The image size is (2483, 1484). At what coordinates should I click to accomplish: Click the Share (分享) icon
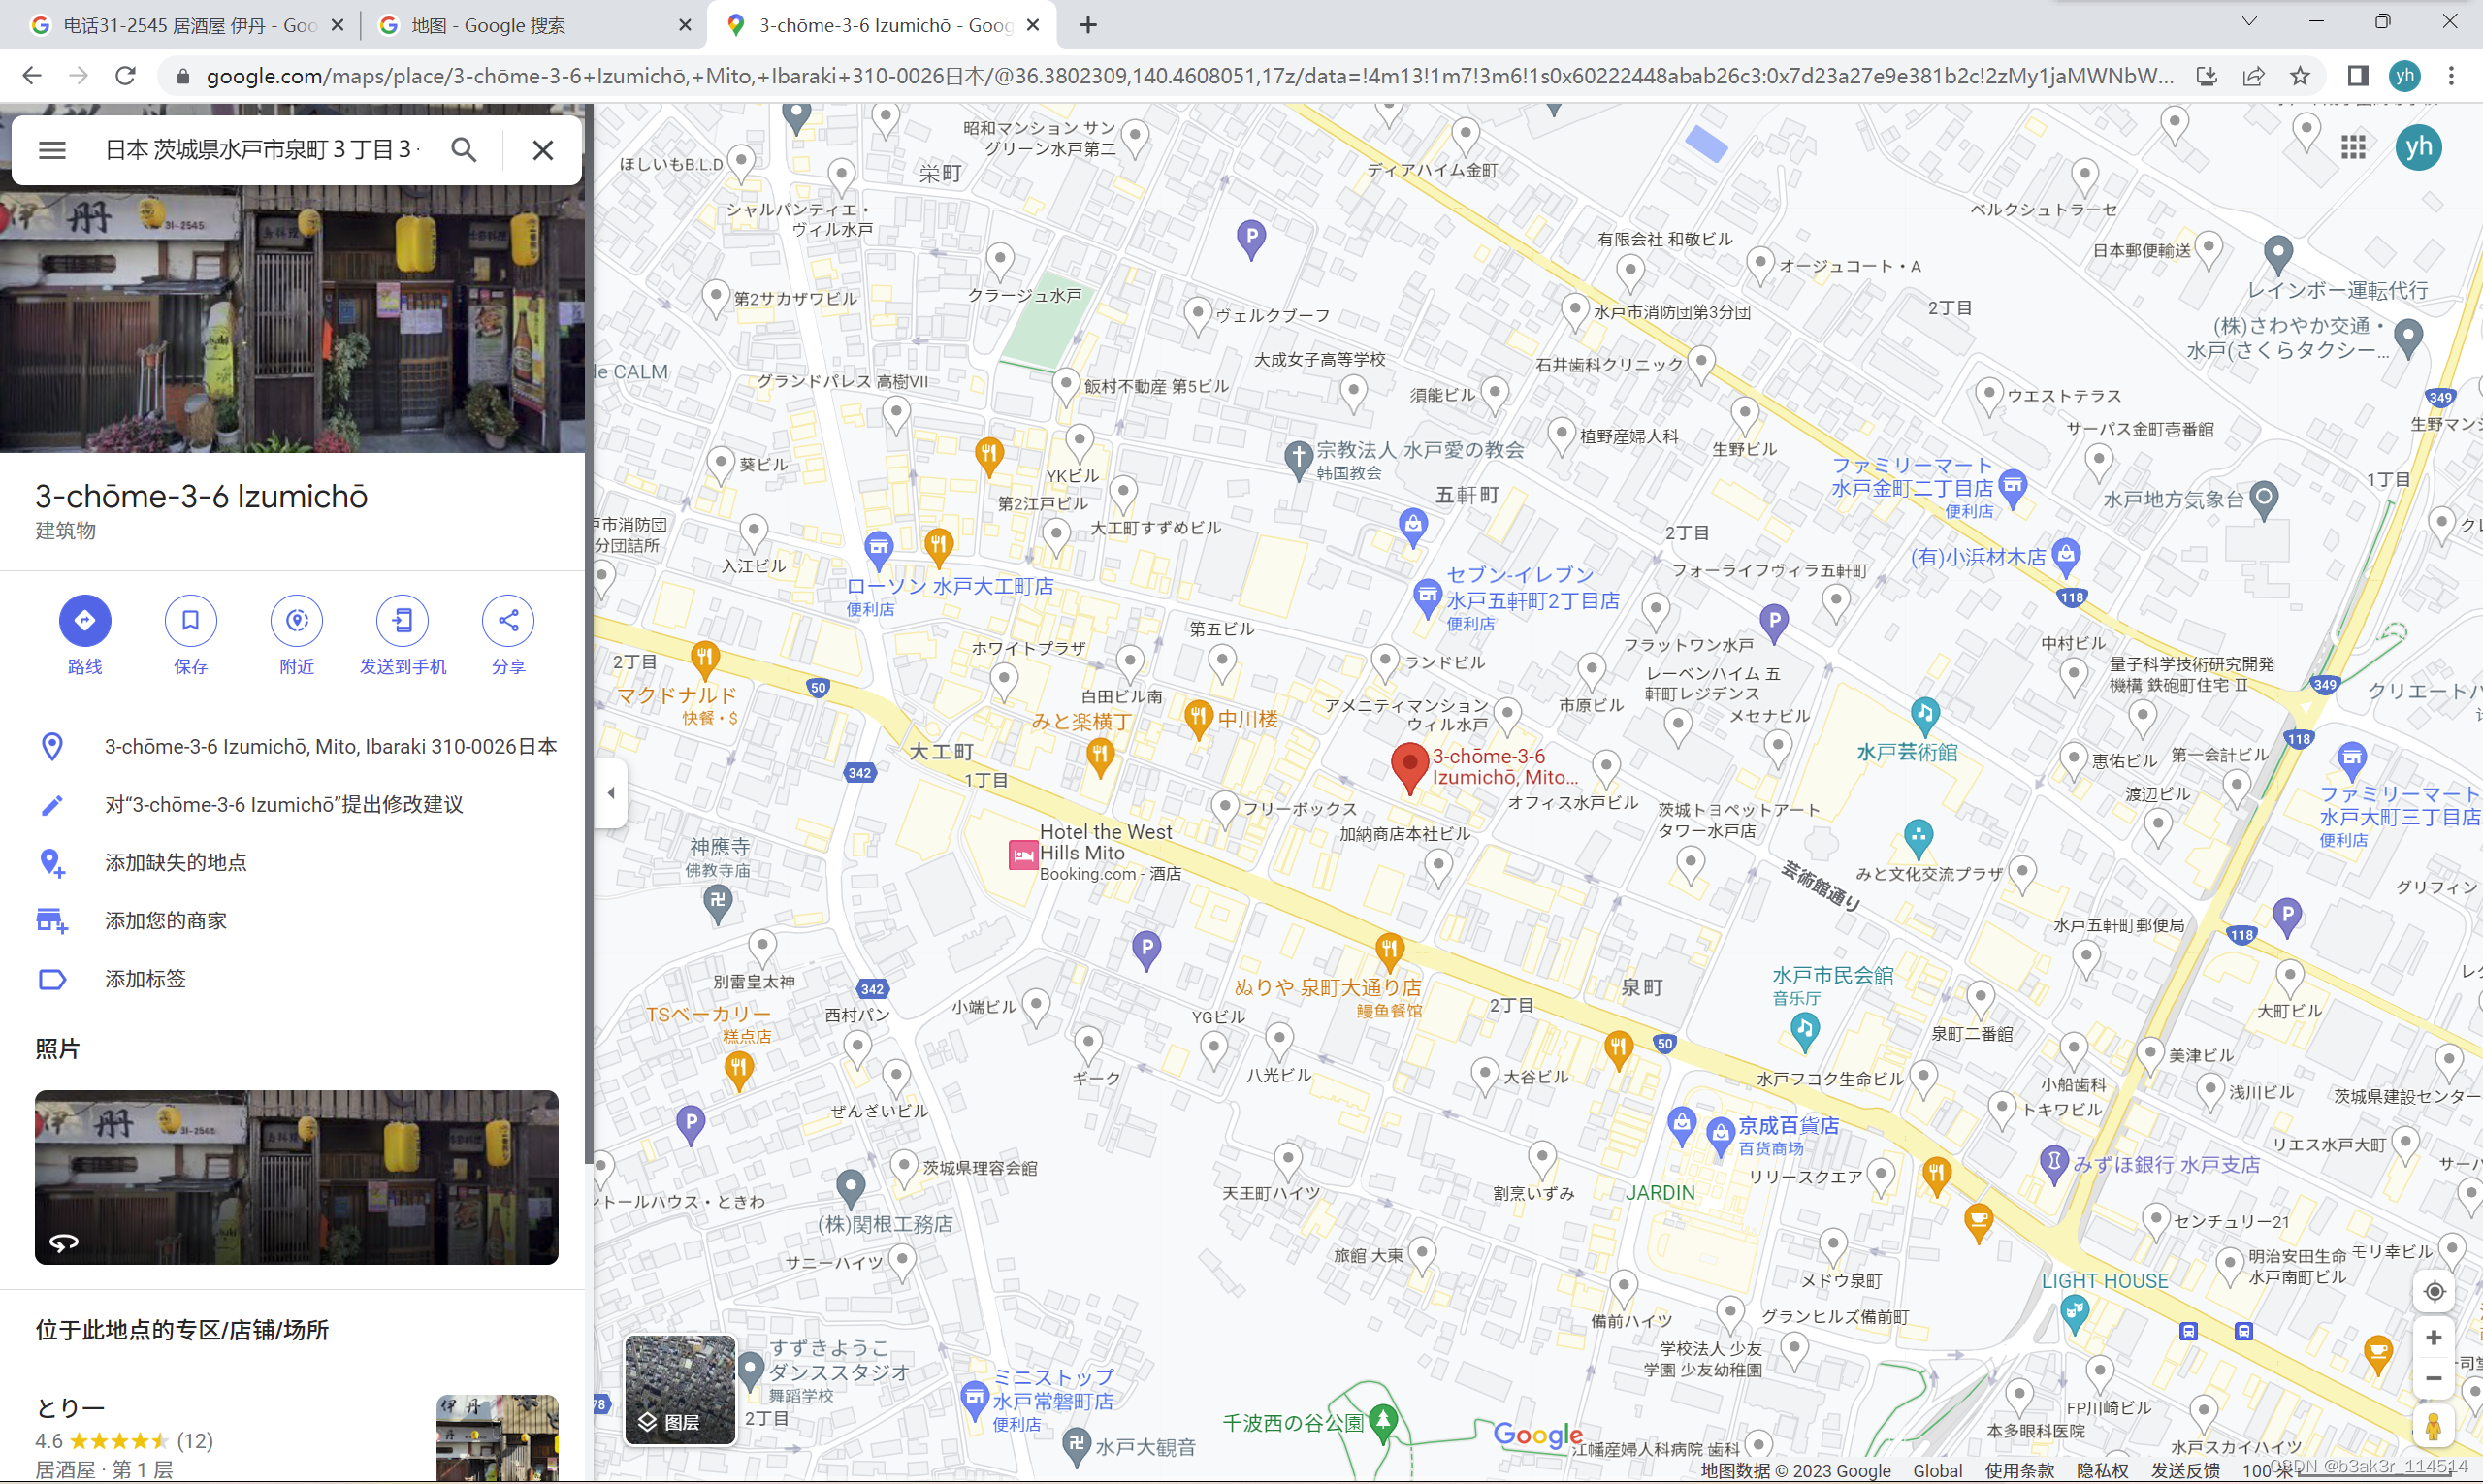[x=508, y=621]
